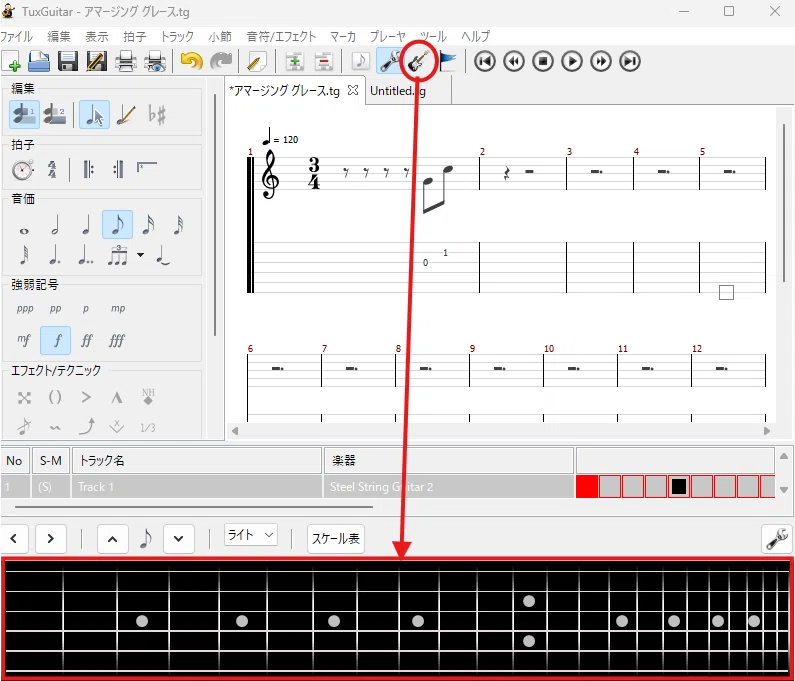The width and height of the screenshot is (795, 681).
Task: Open a file via folder icon
Action: pyautogui.click(x=39, y=61)
